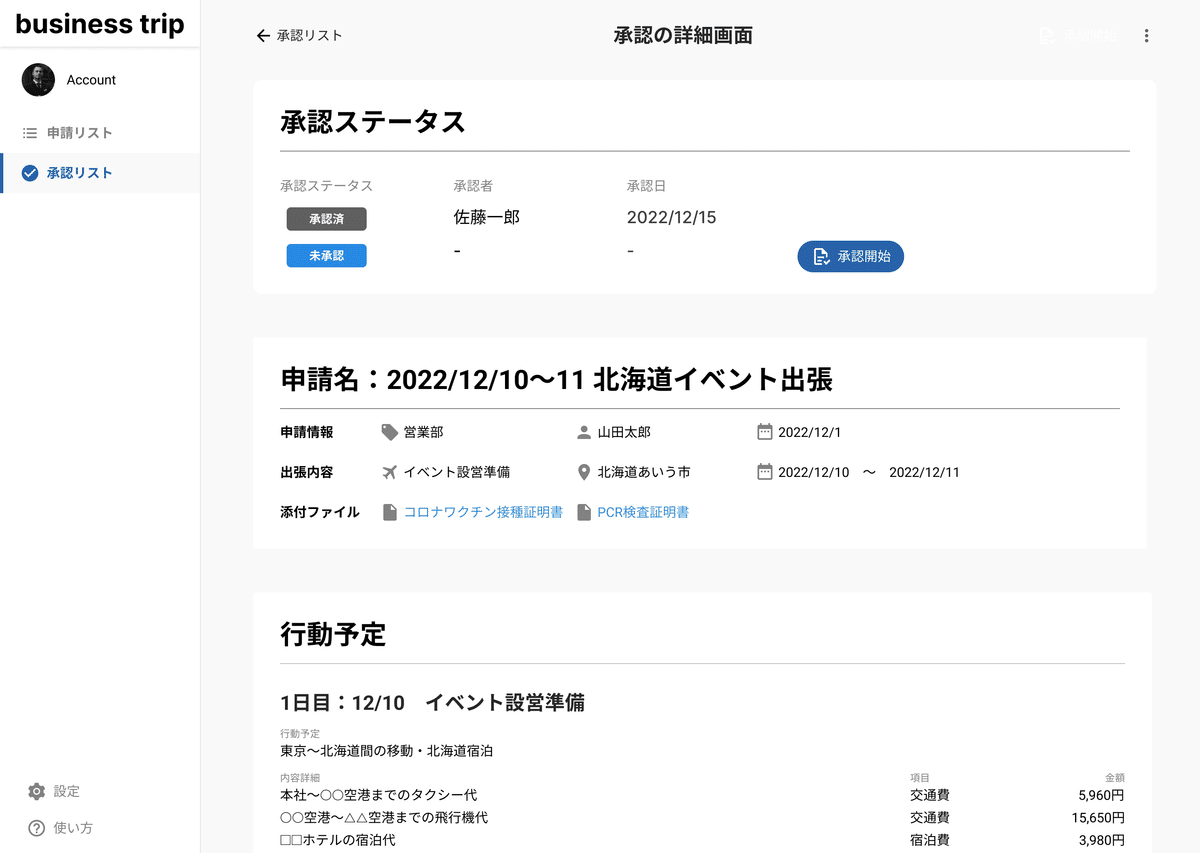Open 申請リスト in the sidebar
The image size is (1200, 853).
[x=100, y=133]
